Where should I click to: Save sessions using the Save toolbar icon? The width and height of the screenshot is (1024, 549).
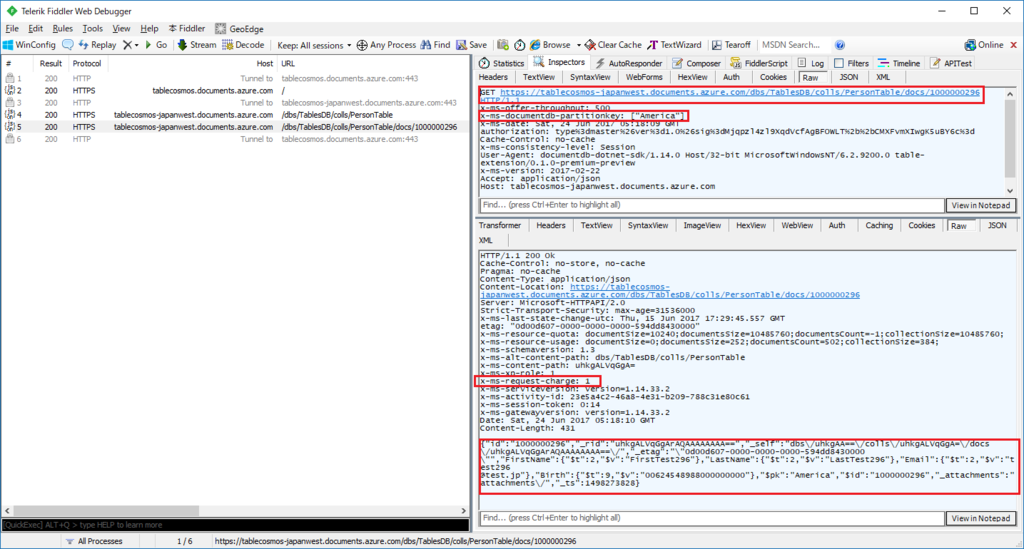pyautogui.click(x=472, y=45)
